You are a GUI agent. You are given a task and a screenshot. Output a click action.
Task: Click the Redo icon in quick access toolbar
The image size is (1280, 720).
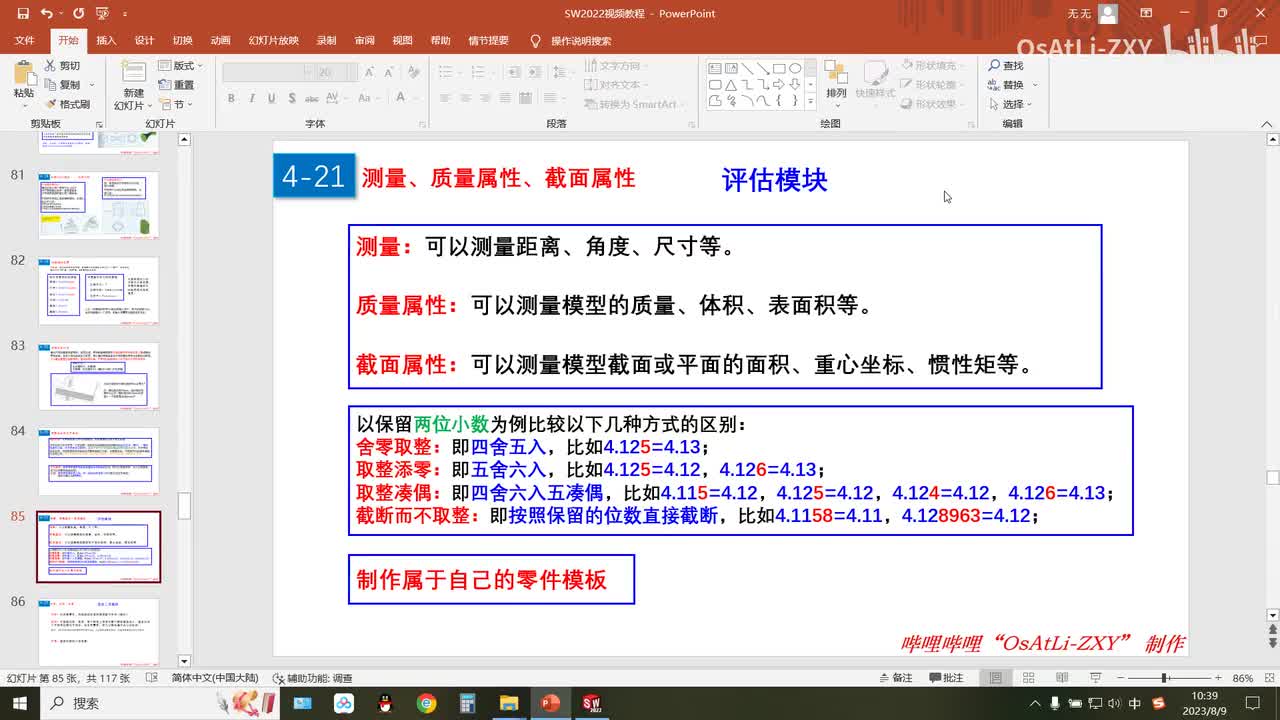(x=78, y=14)
